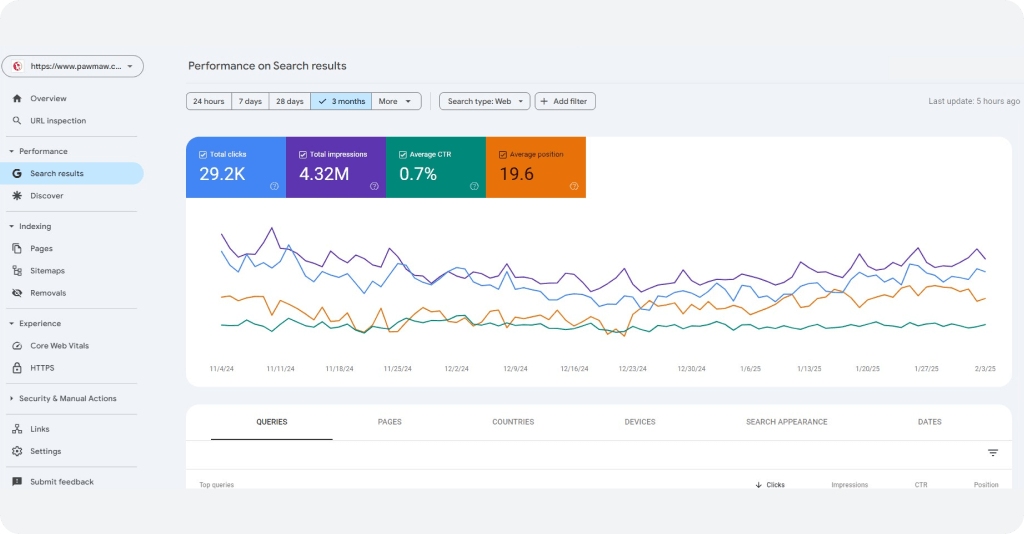Click the HTTPS lock icon

point(17,368)
